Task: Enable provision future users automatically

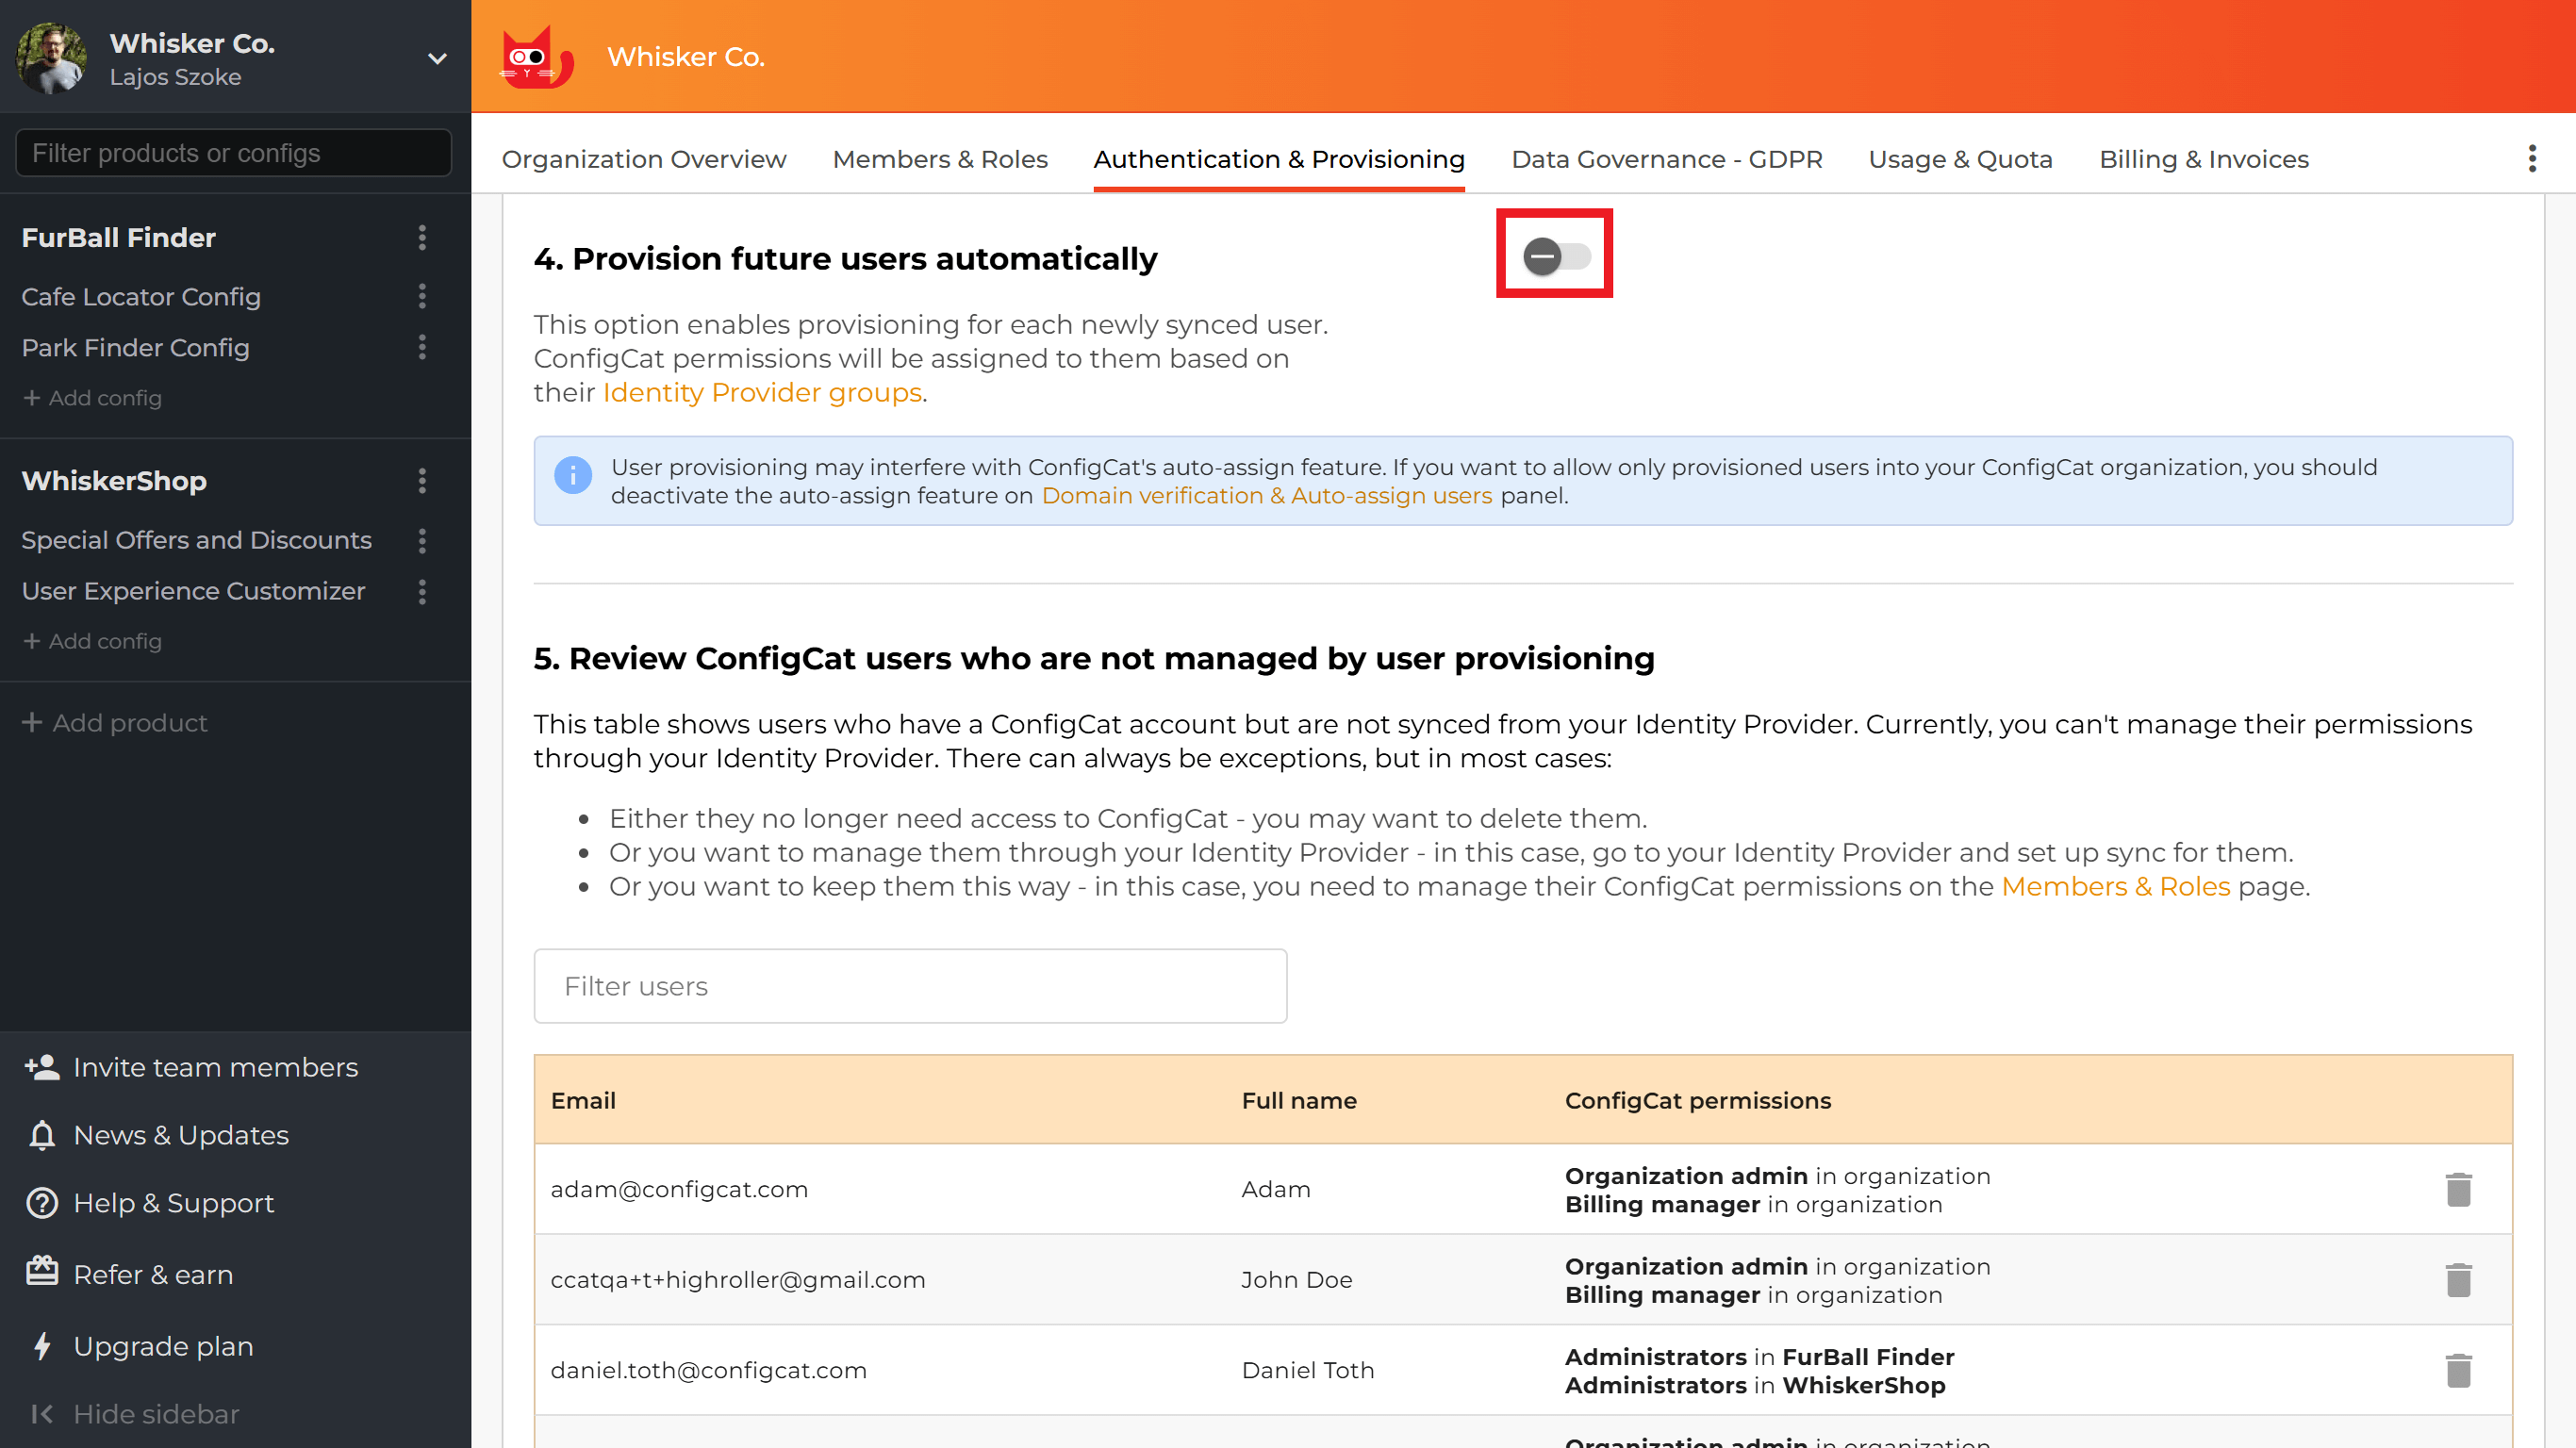Action: pos(1554,256)
